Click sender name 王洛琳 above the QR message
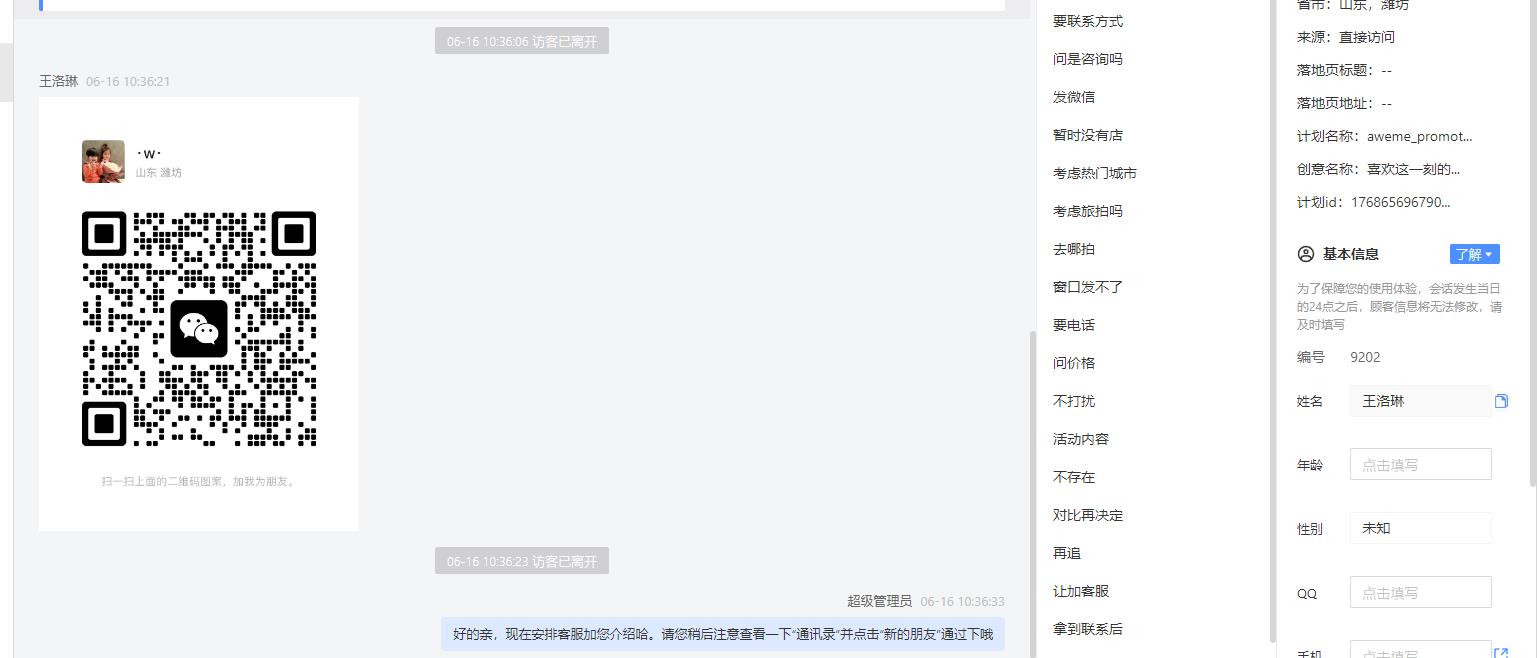Screen dimensions: 1537x658 coord(59,81)
